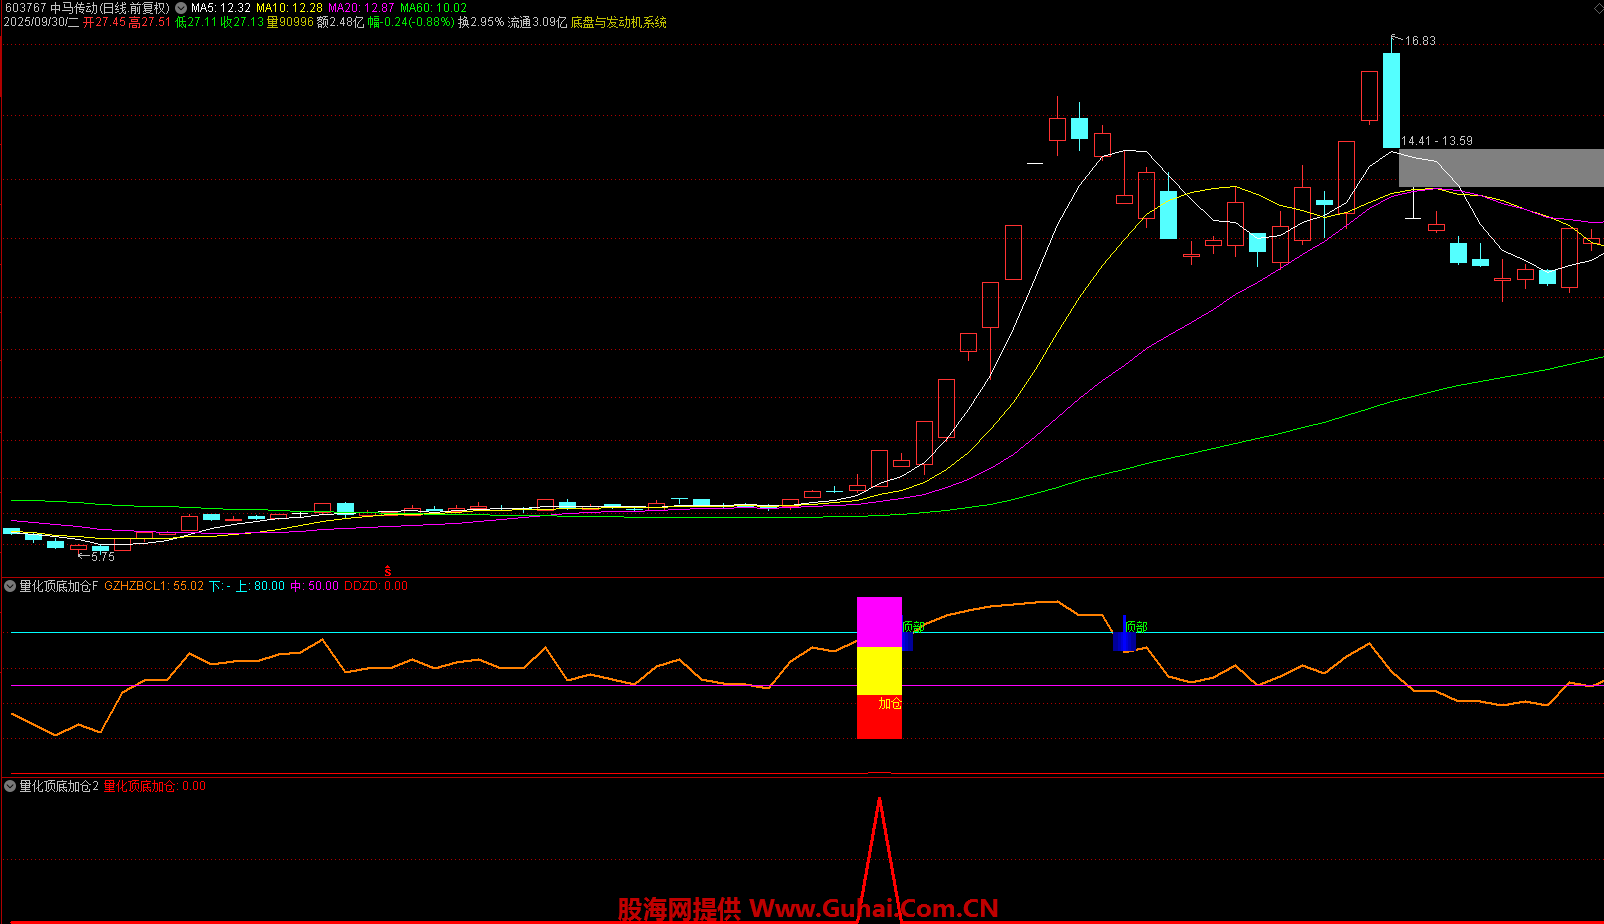Click the magenta signal block

tap(879, 622)
